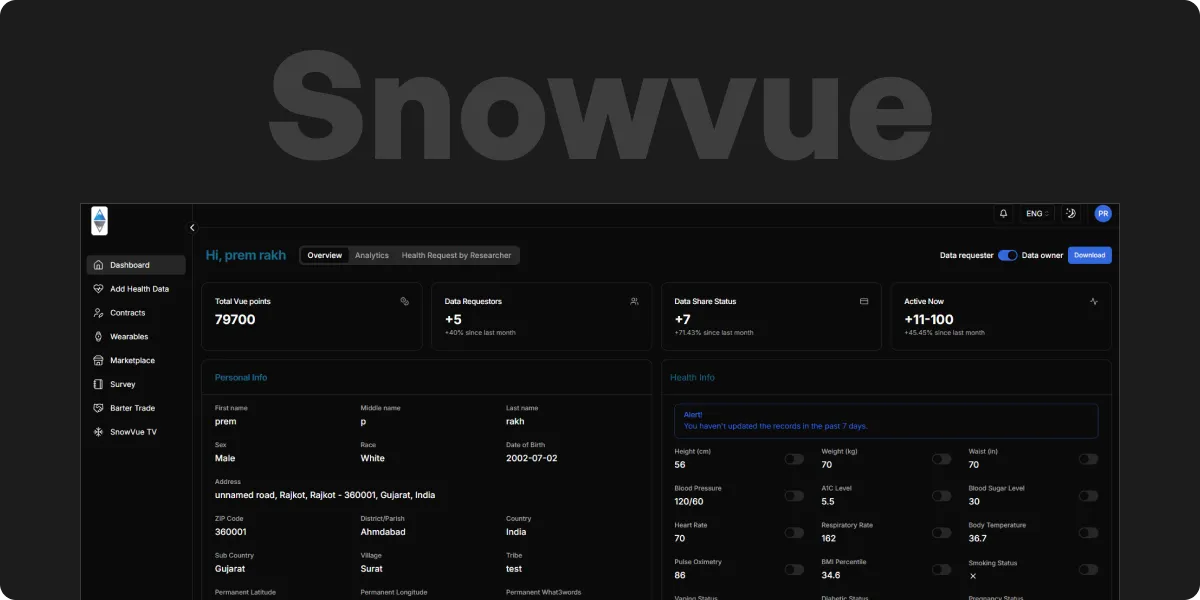The image size is (1200, 600).
Task: Click the '+40% since last month' text
Action: tap(480, 333)
